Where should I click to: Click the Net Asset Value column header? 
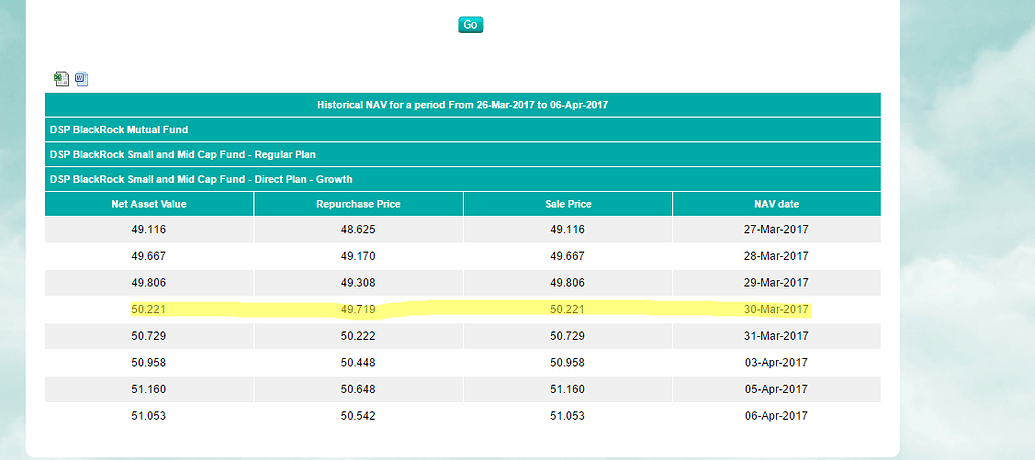point(149,204)
